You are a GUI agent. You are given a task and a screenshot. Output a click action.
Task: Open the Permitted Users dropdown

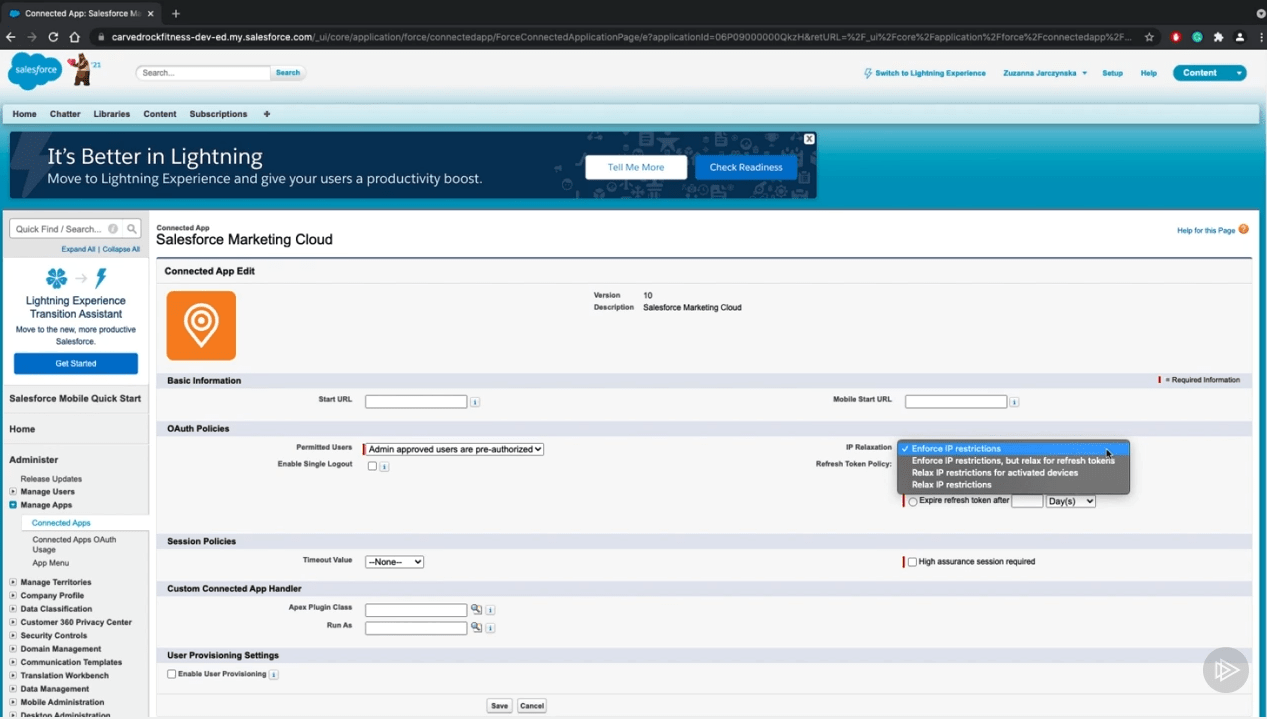tap(454, 450)
